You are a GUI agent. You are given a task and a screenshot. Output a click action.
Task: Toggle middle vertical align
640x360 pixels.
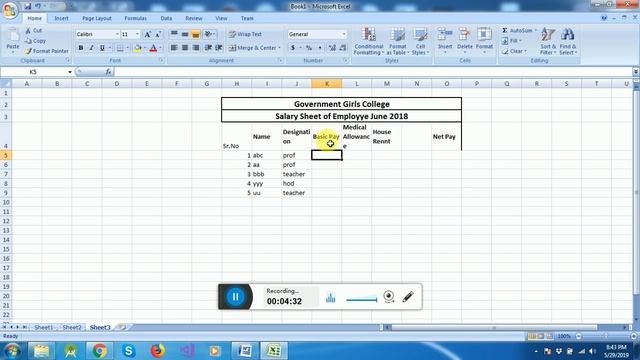coord(185,34)
